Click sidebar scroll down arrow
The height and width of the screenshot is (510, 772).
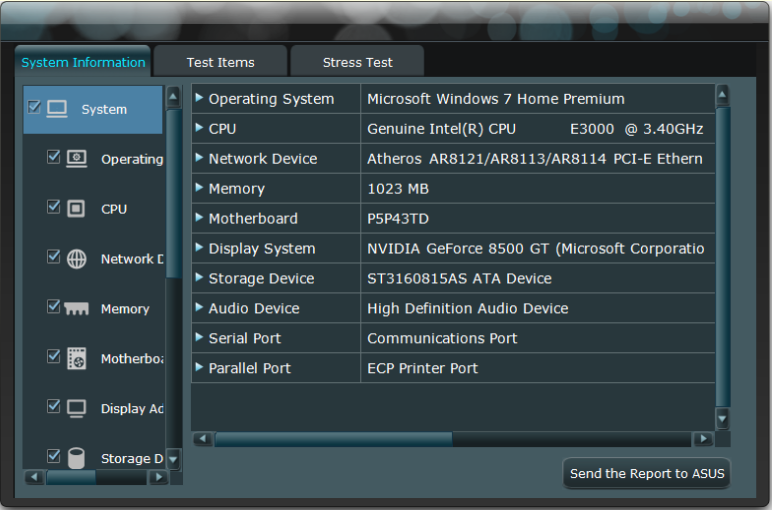(x=173, y=459)
